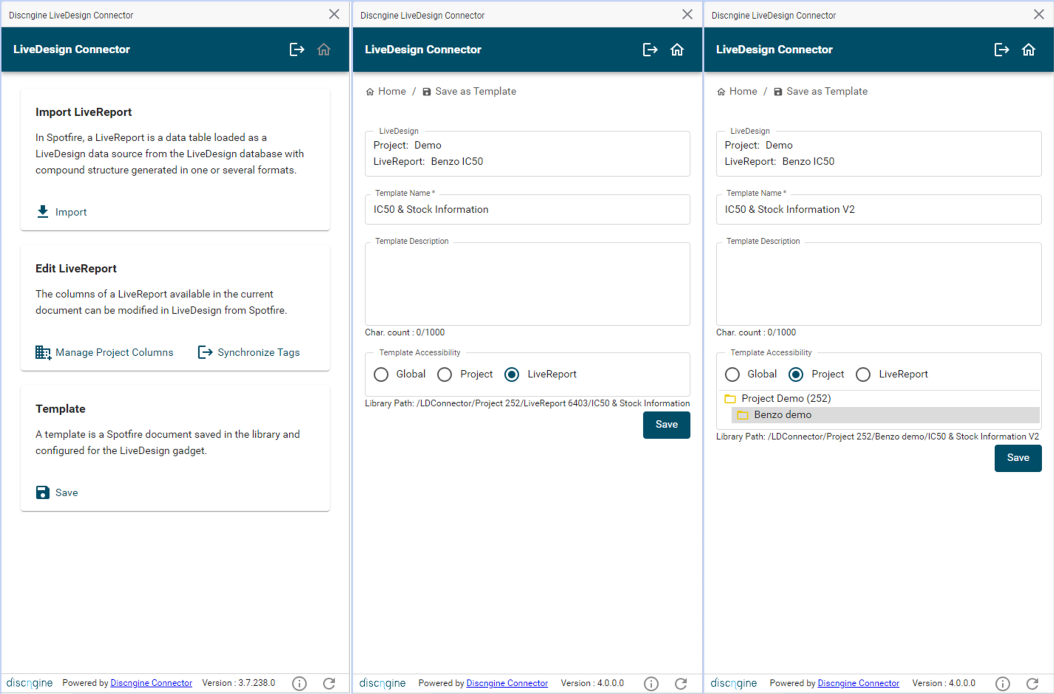Close the right Discngine LiveDesign Connector window

(1039, 14)
